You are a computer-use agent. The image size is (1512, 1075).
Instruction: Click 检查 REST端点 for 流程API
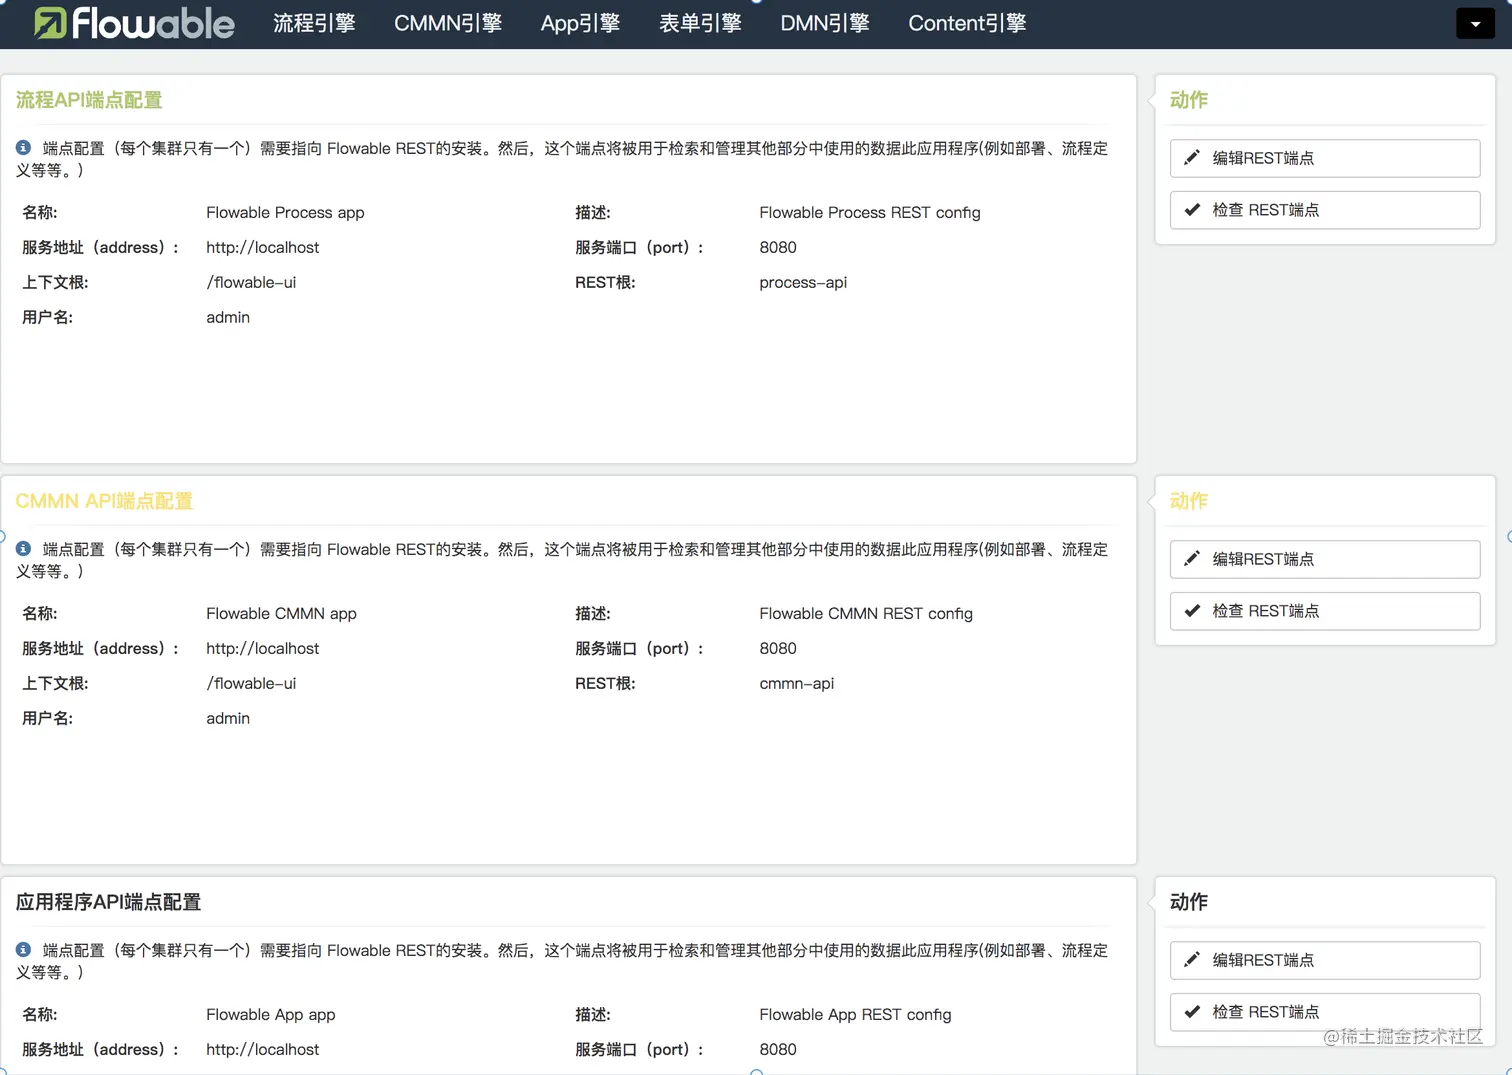[x=1325, y=210]
